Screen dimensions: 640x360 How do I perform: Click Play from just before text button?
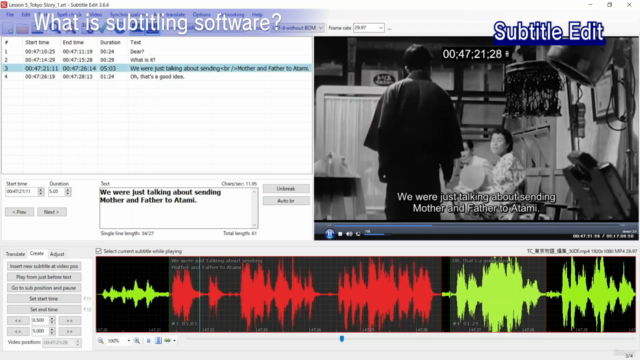tap(44, 277)
